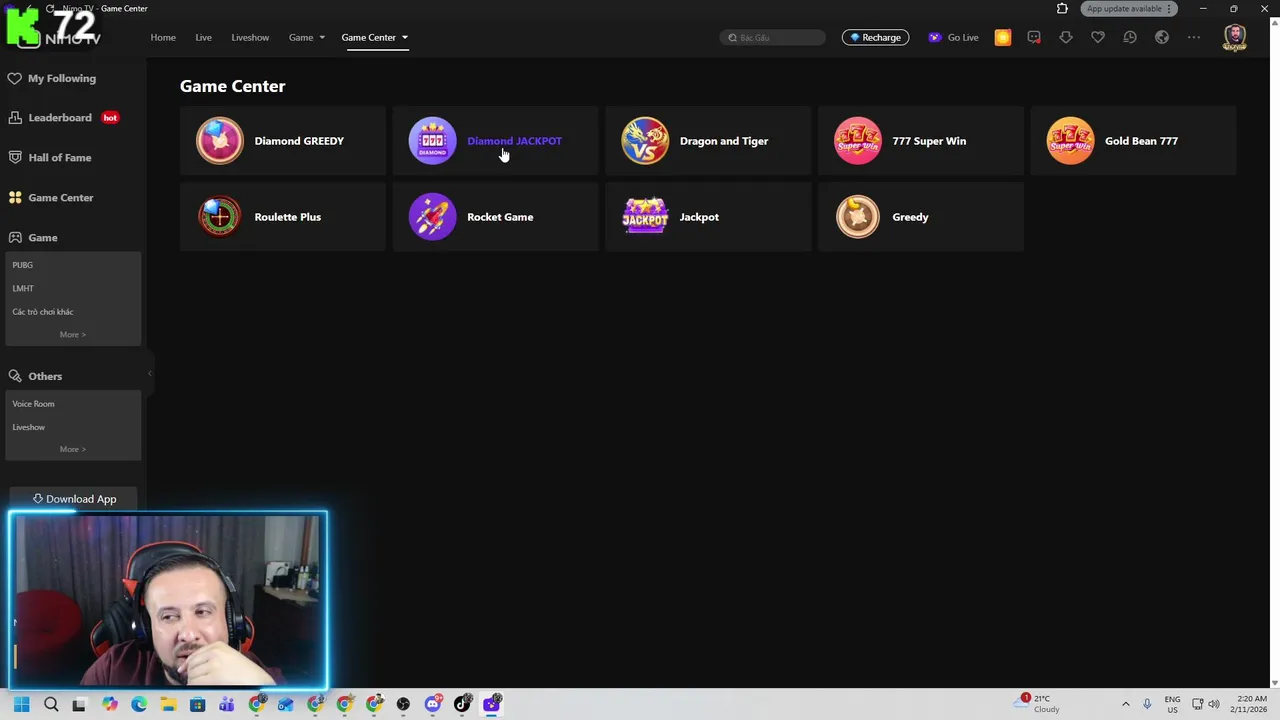Open the weather widget 21°C Cloudy
Image resolution: width=1280 pixels, height=720 pixels.
pyautogui.click(x=1038, y=704)
